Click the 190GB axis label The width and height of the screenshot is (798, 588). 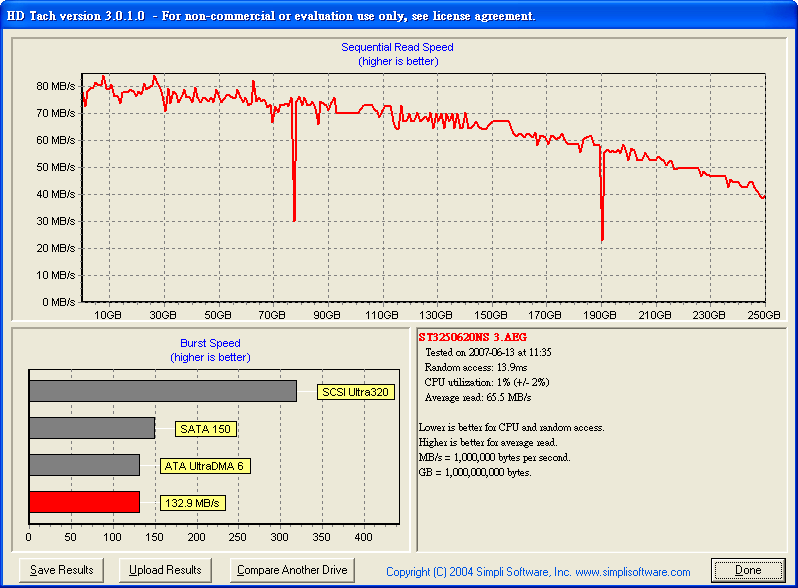pos(600,315)
